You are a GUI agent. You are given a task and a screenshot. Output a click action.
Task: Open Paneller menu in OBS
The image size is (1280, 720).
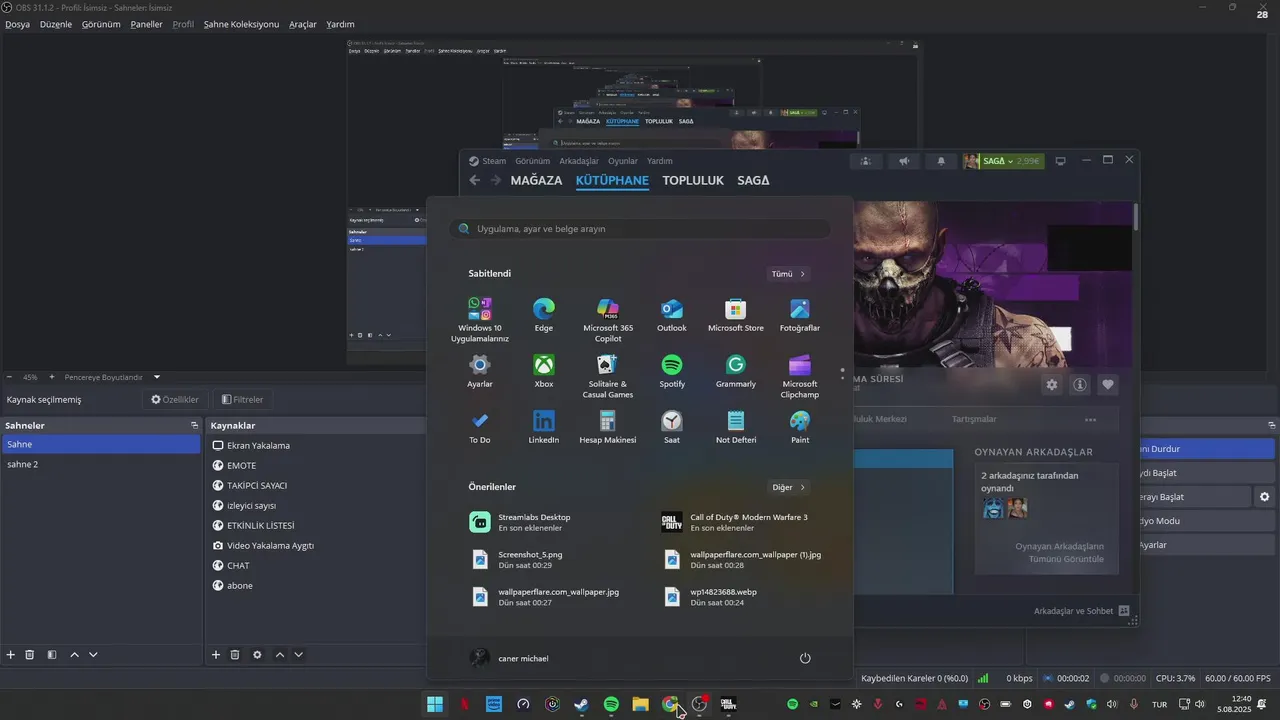coord(146,24)
